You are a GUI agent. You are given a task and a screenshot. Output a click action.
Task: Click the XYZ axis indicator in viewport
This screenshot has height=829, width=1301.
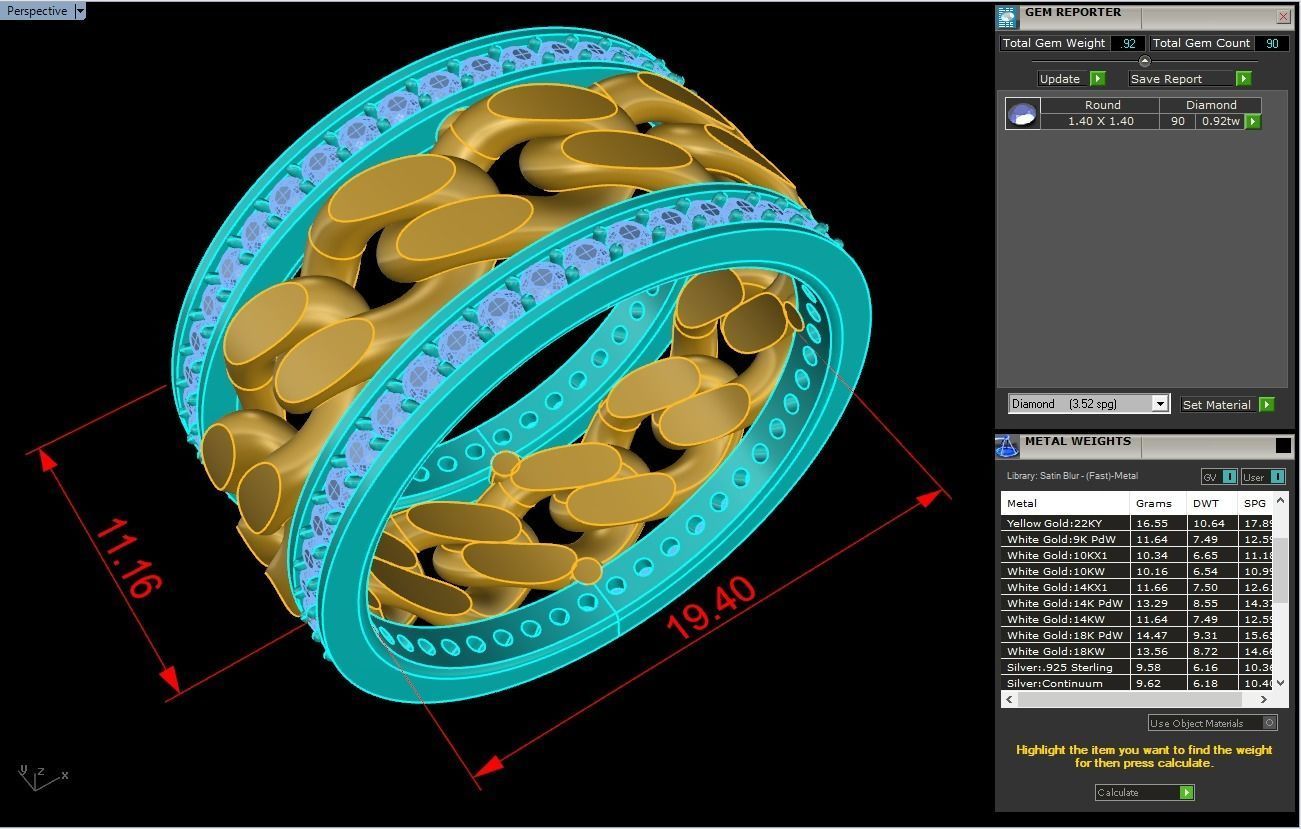[42, 777]
